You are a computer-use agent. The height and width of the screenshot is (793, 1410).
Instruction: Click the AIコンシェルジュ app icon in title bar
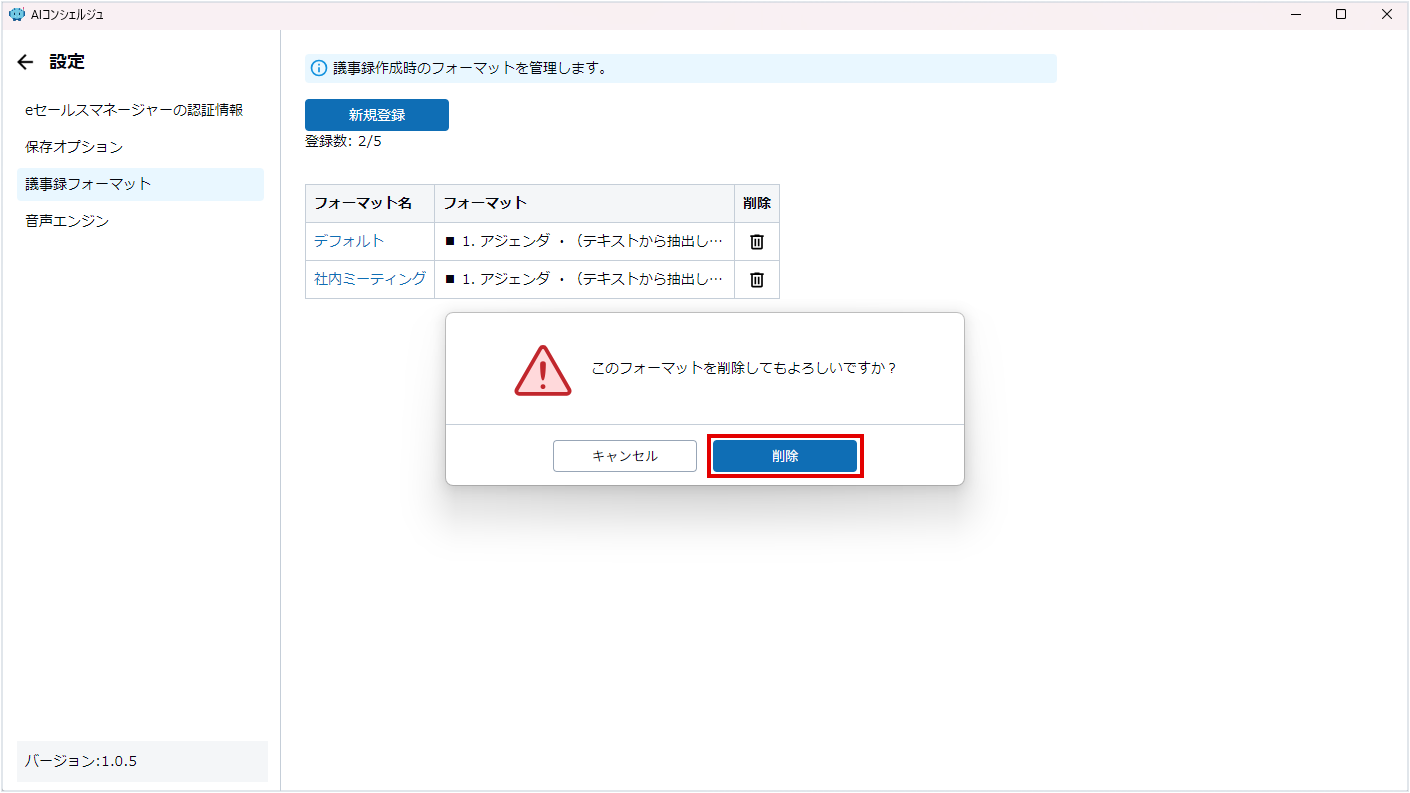(x=16, y=15)
